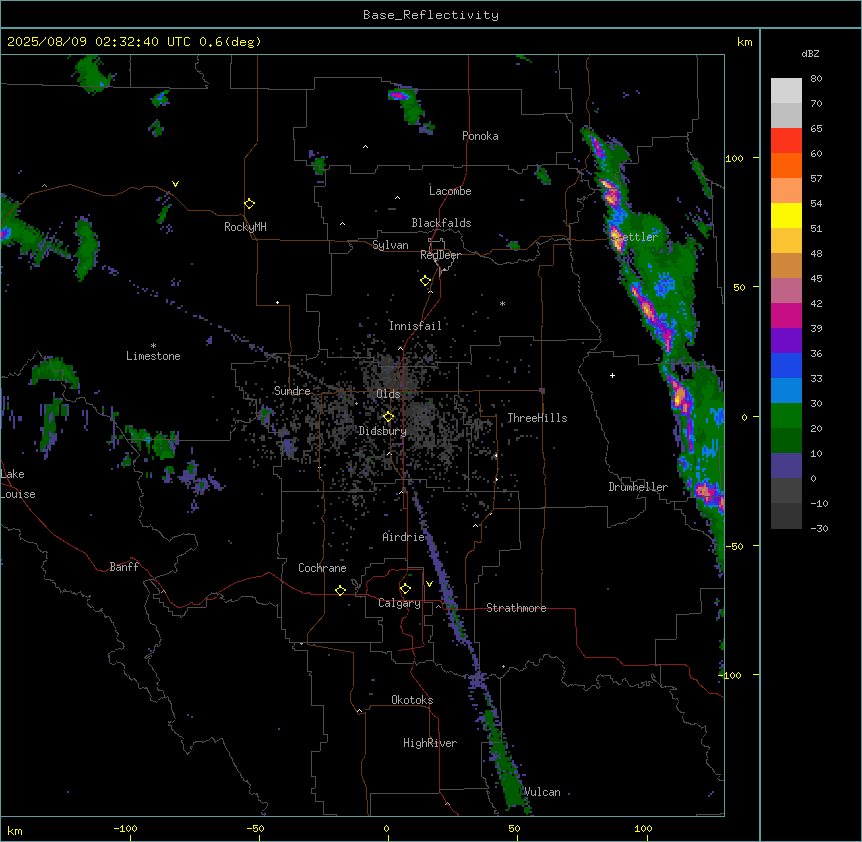Click the Blackfalds town label
Viewport: 862px width, 842px height.
tap(441, 223)
